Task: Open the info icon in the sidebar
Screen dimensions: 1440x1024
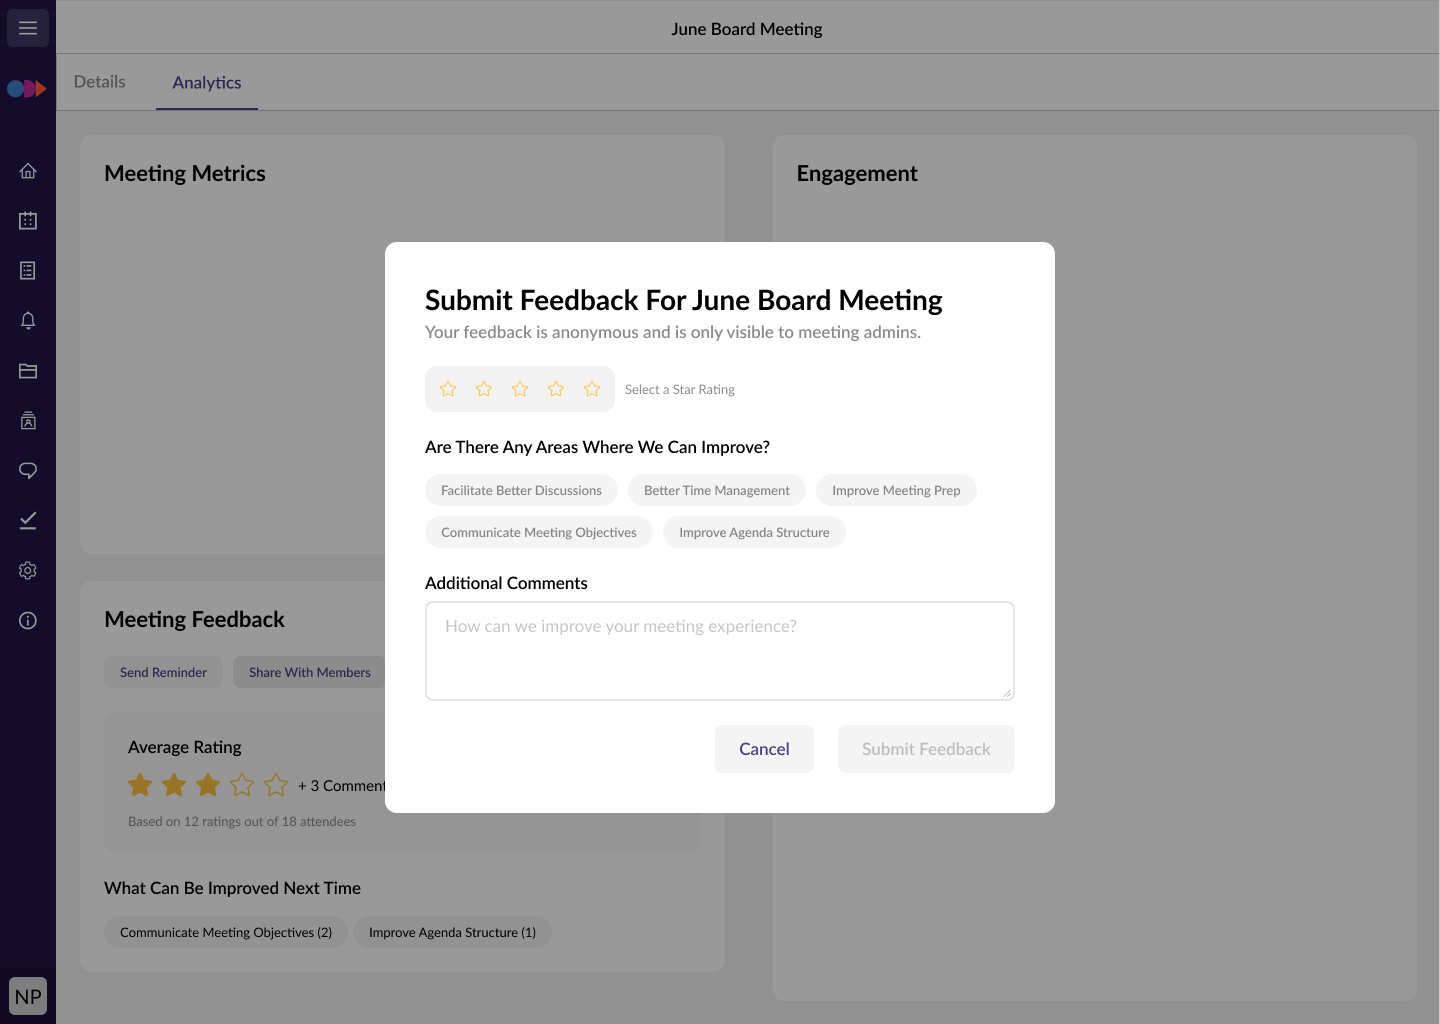Action: [x=28, y=621]
